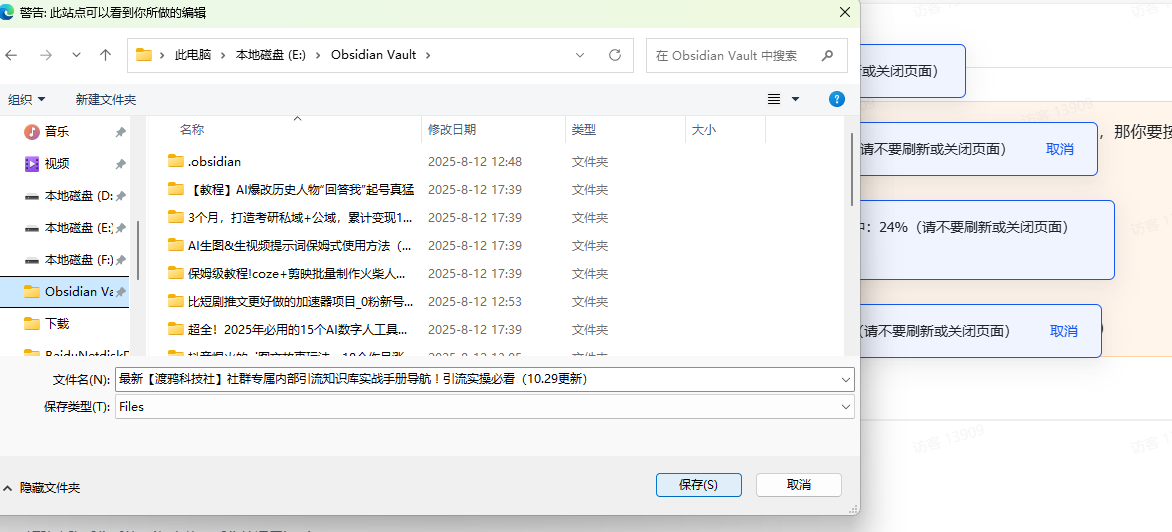Screen dimensions: 1172x532
Task: Click the search Obsidian Vault field
Action: (x=746, y=55)
